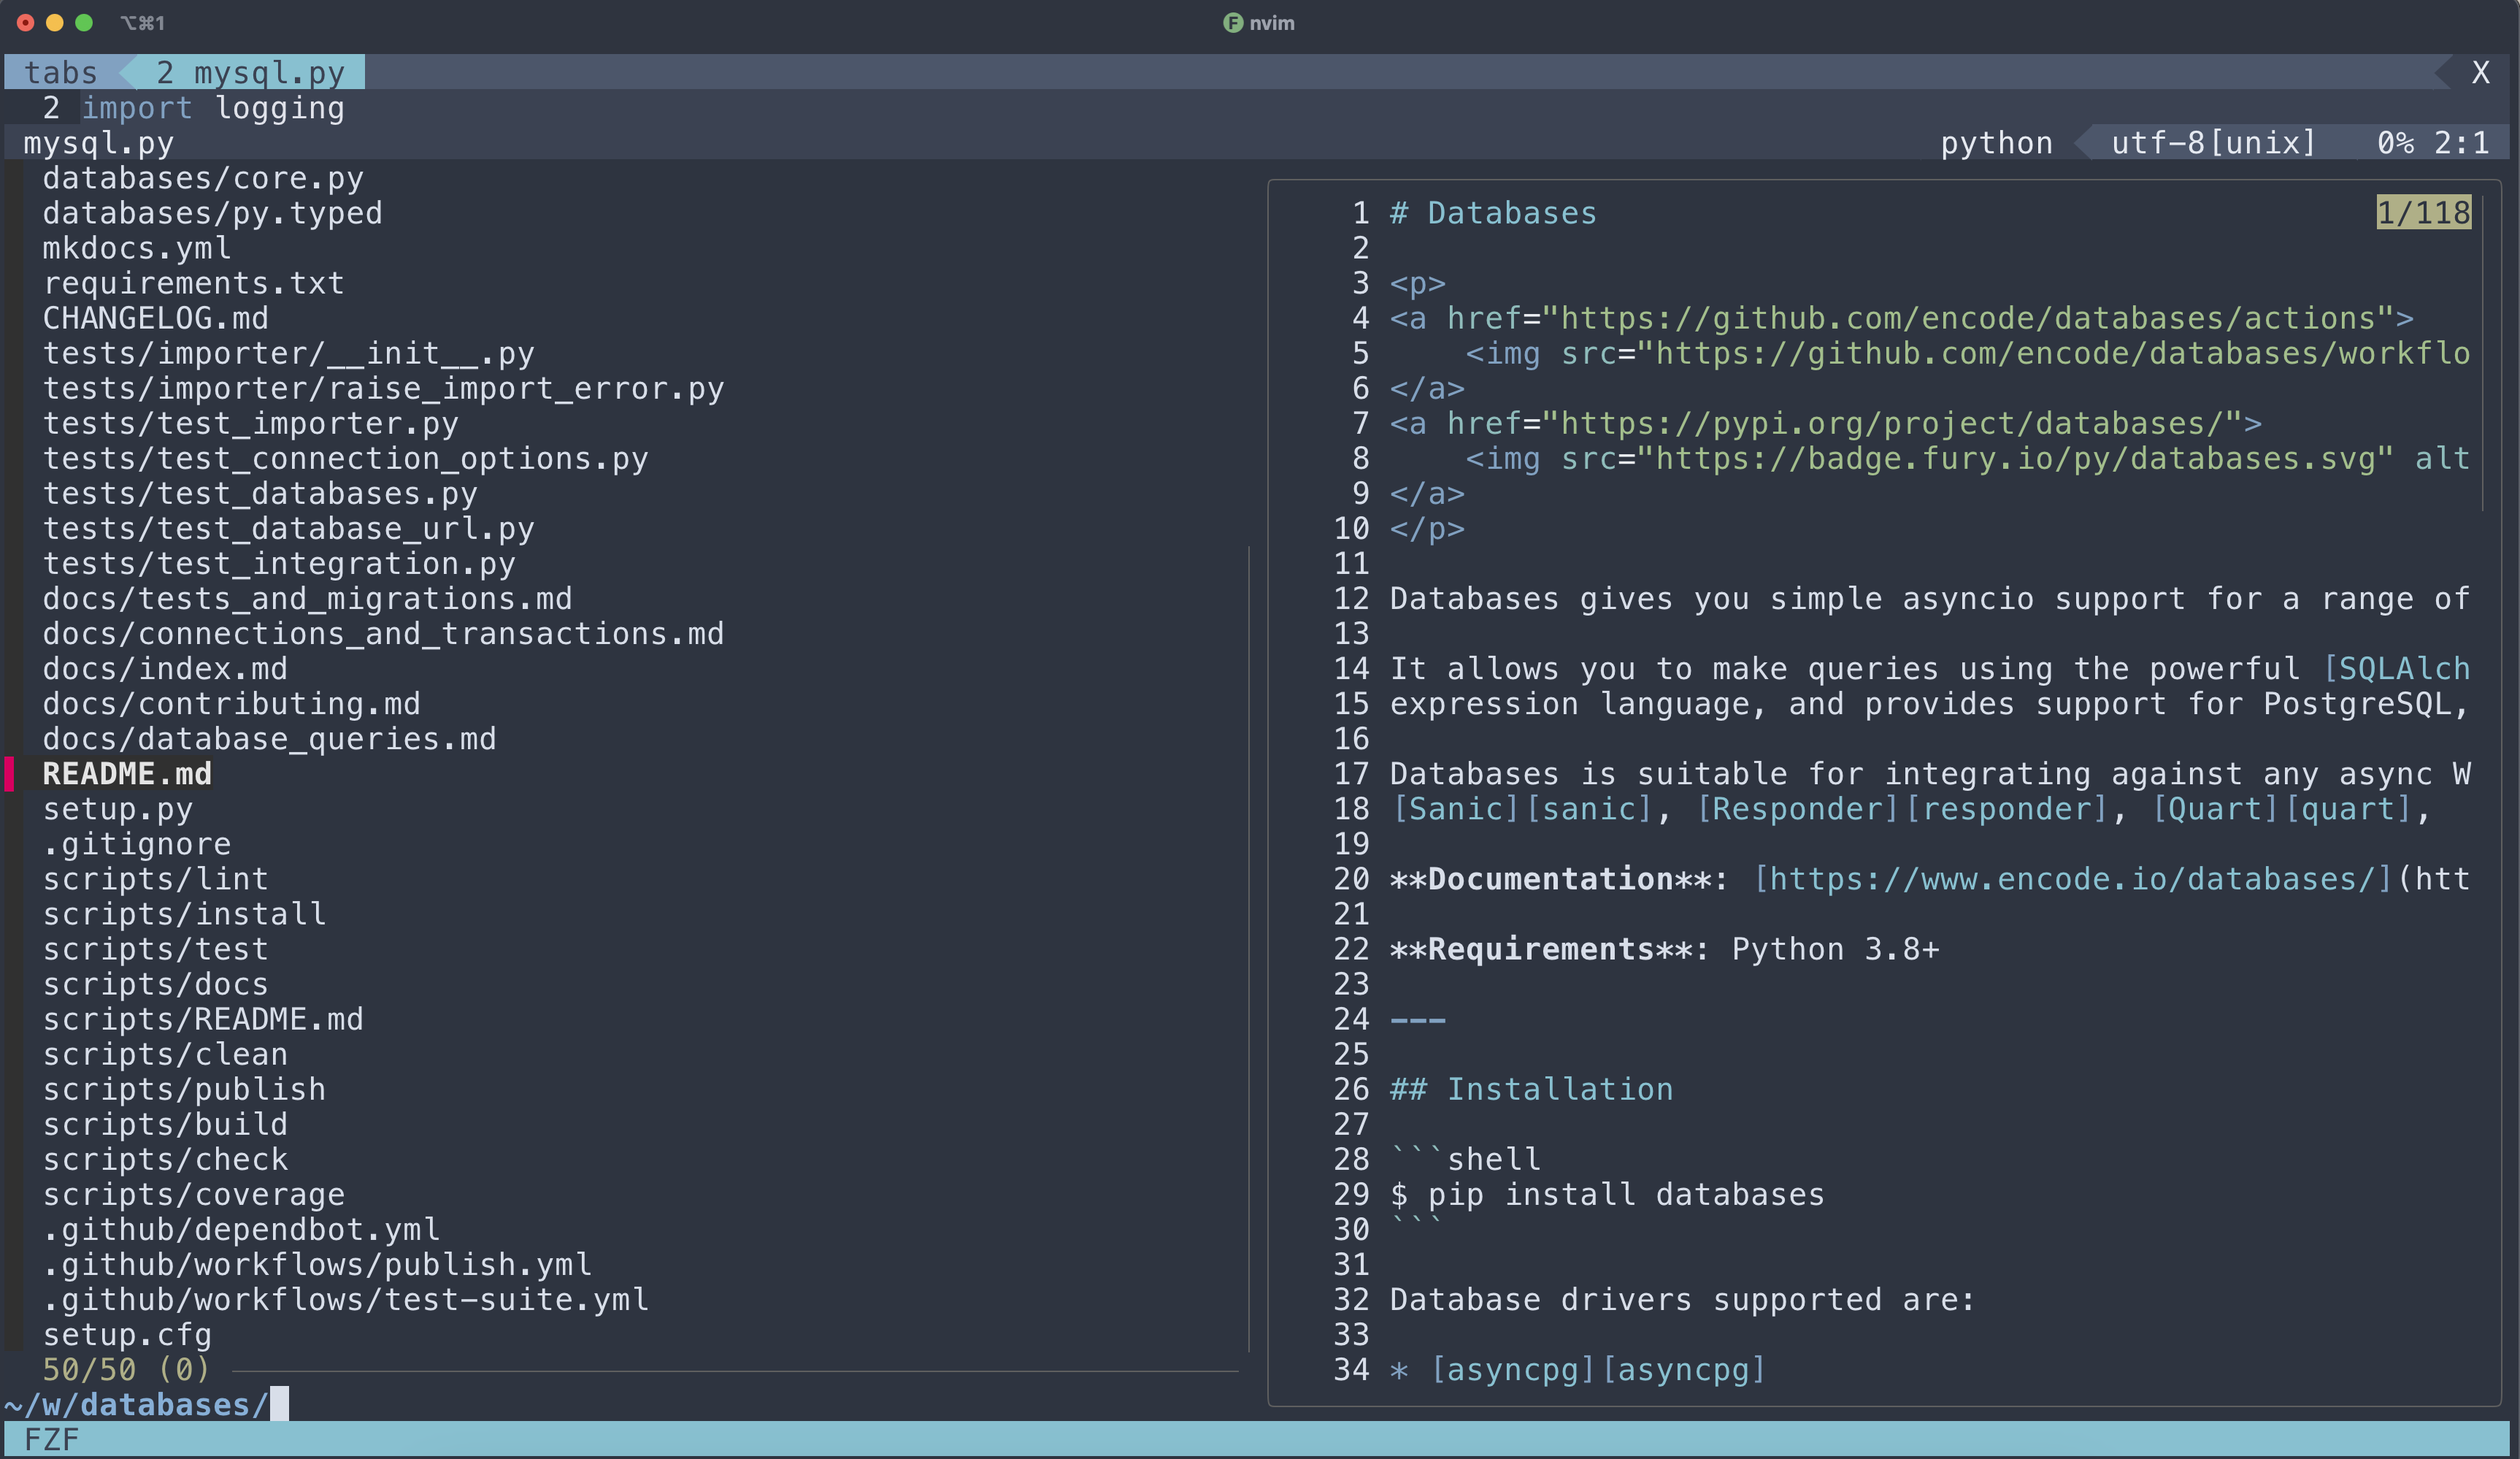This screenshot has height=1459, width=2520.
Task: Click tests/test_integration.py entry
Action: [278, 564]
